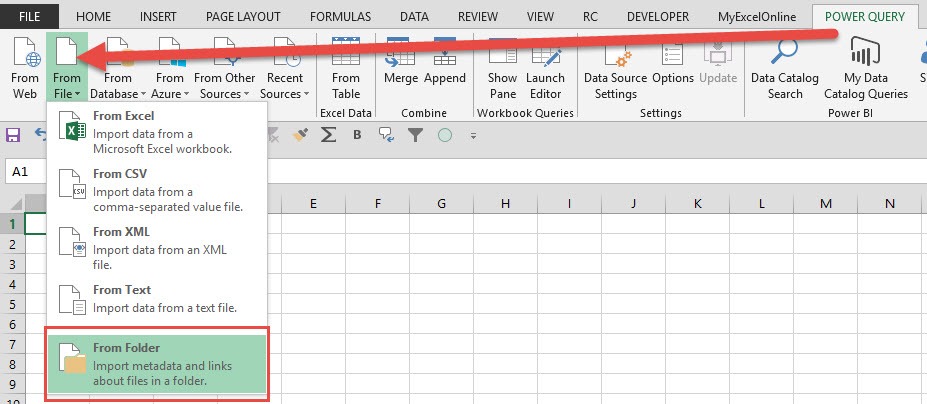The height and width of the screenshot is (404, 927).
Task: Select row 2 header
Action: point(12,243)
